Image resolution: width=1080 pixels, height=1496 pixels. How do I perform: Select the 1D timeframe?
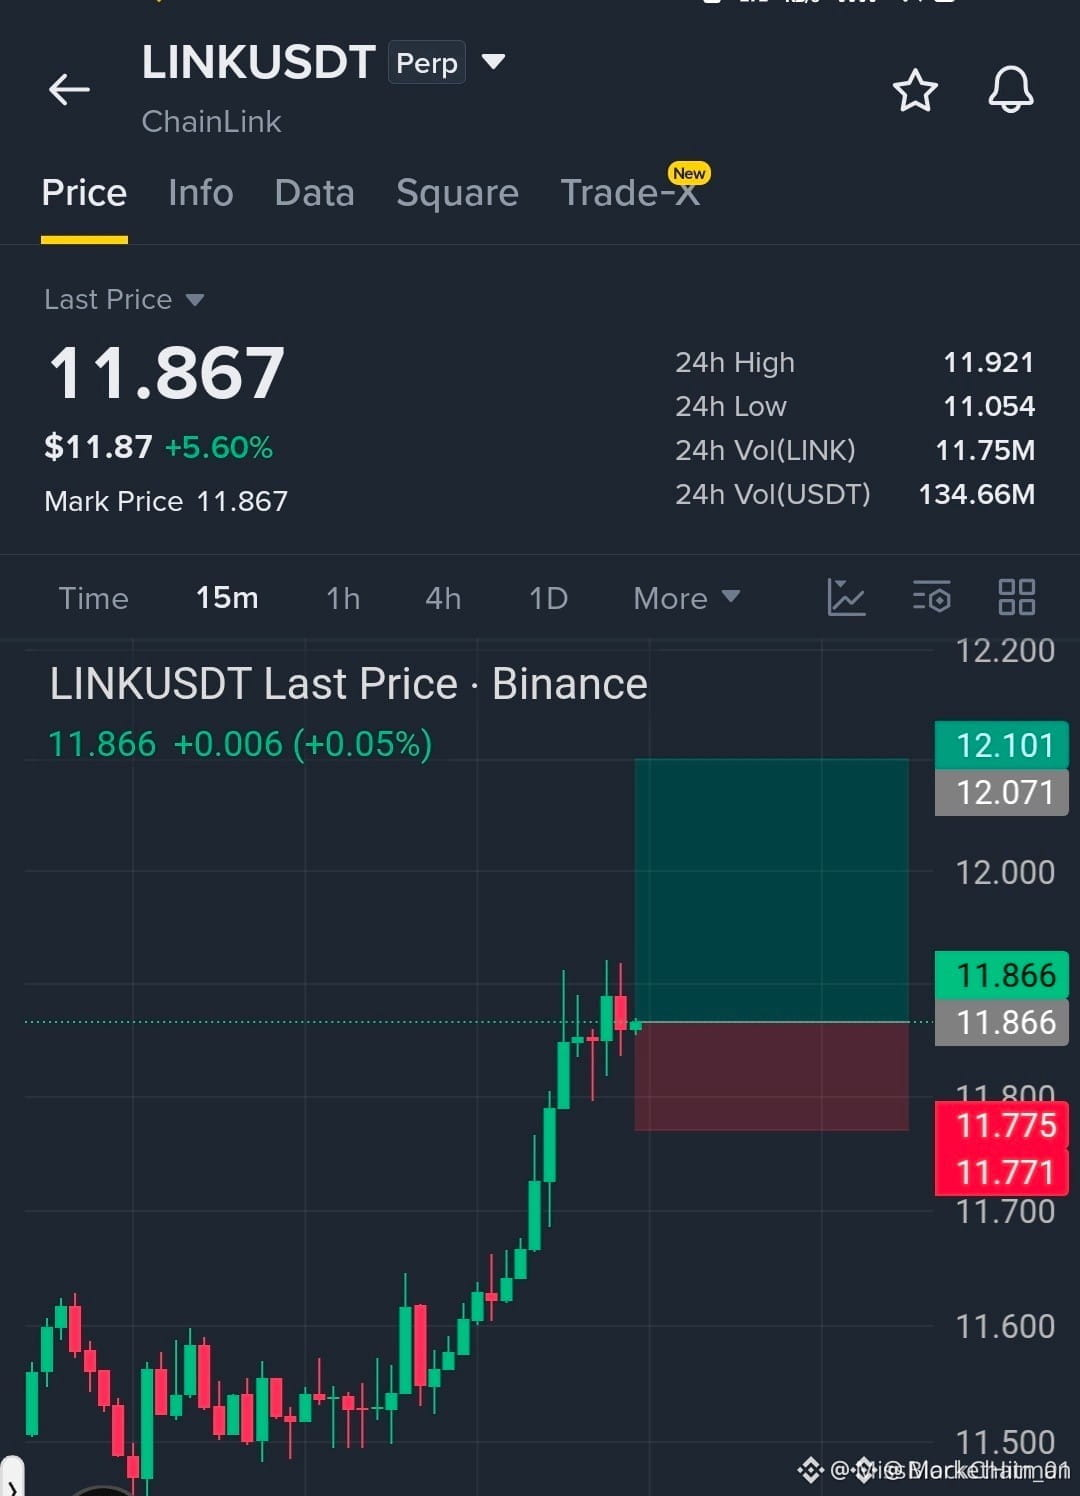click(x=548, y=598)
